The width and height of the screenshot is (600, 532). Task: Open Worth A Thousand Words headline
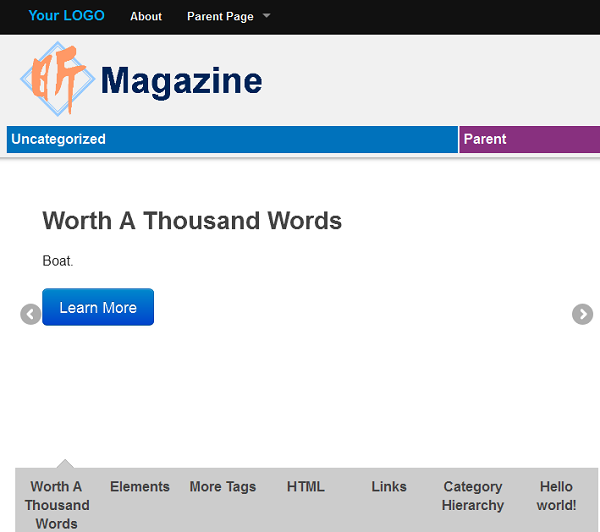[192, 221]
